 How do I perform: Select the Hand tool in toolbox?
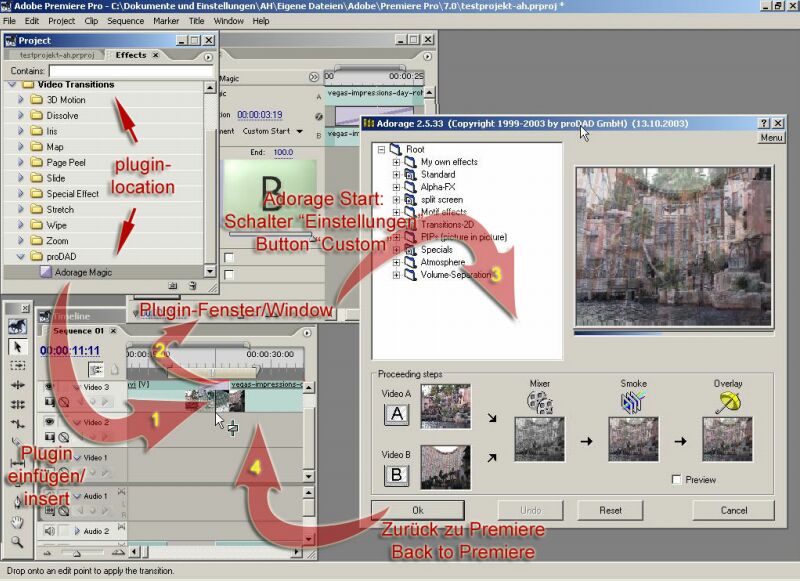coord(17,522)
